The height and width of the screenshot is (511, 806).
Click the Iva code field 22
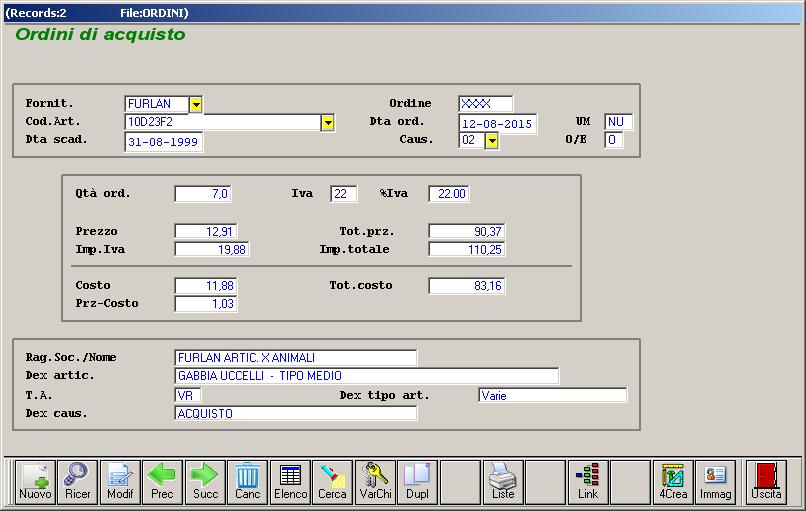(x=343, y=194)
